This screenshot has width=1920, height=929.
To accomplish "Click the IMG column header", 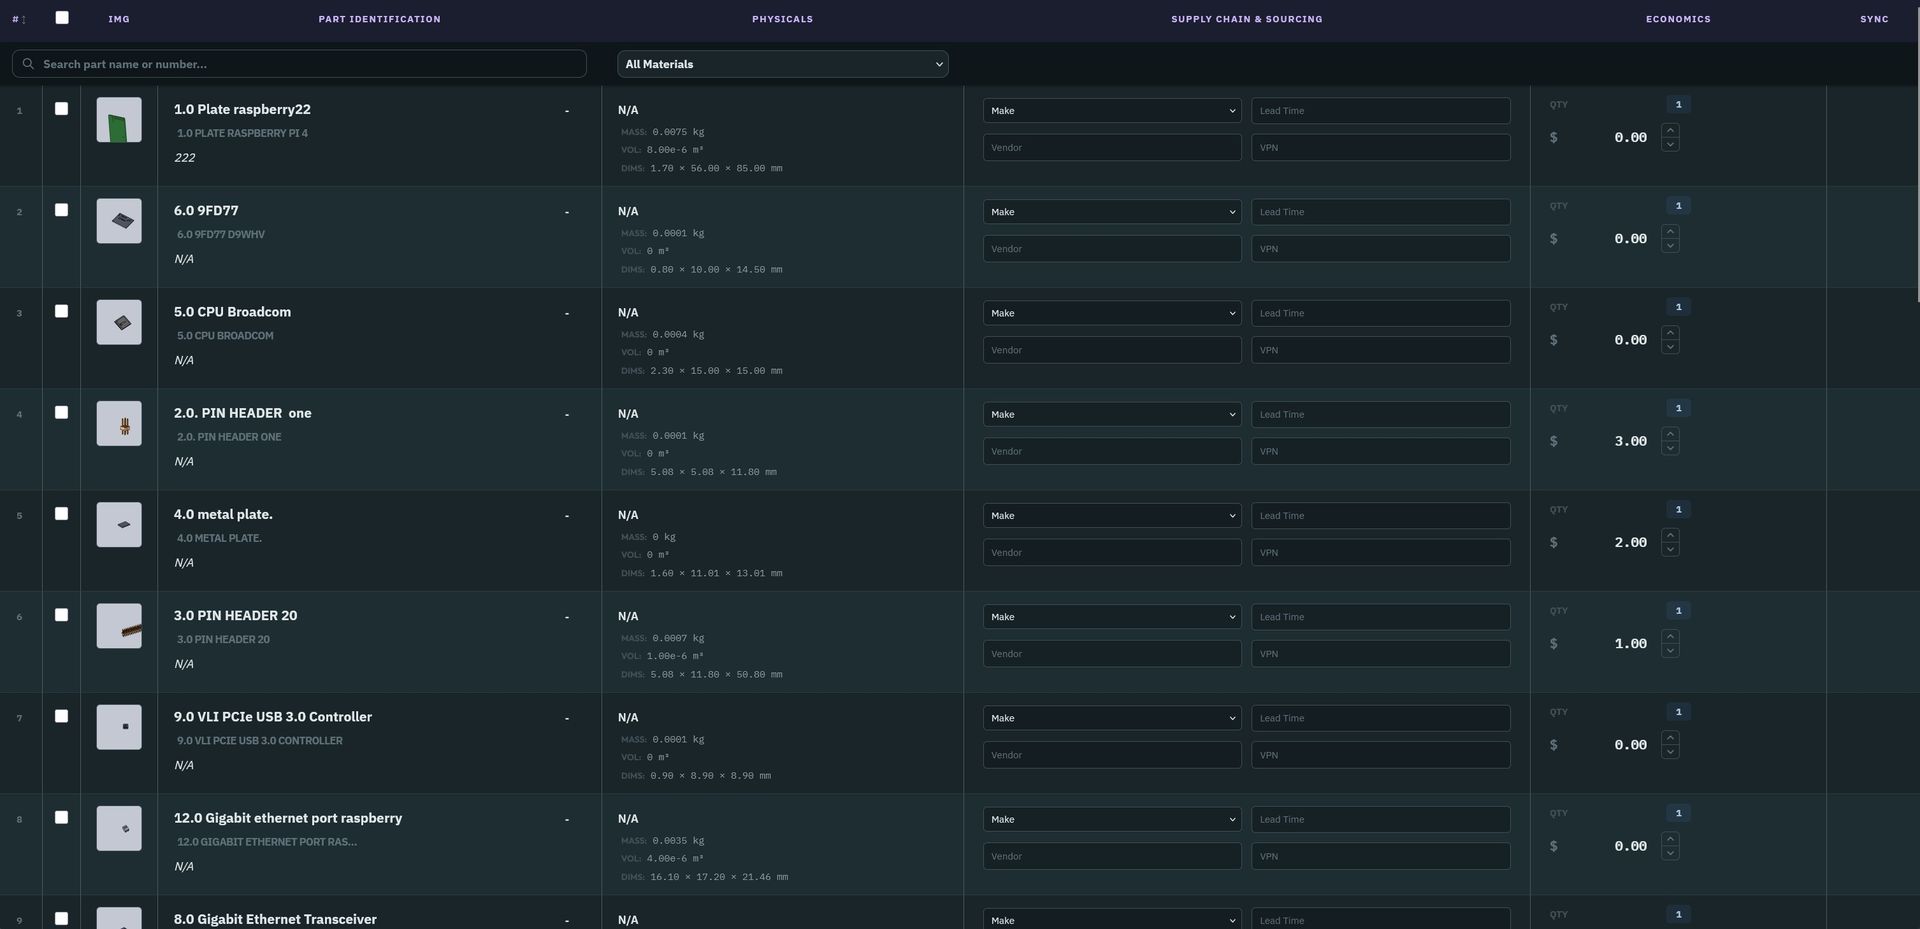I will coord(119,19).
